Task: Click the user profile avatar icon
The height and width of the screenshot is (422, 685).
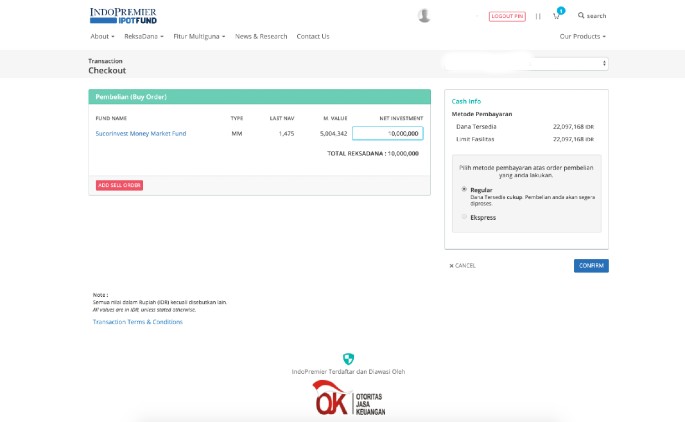Action: click(x=424, y=16)
